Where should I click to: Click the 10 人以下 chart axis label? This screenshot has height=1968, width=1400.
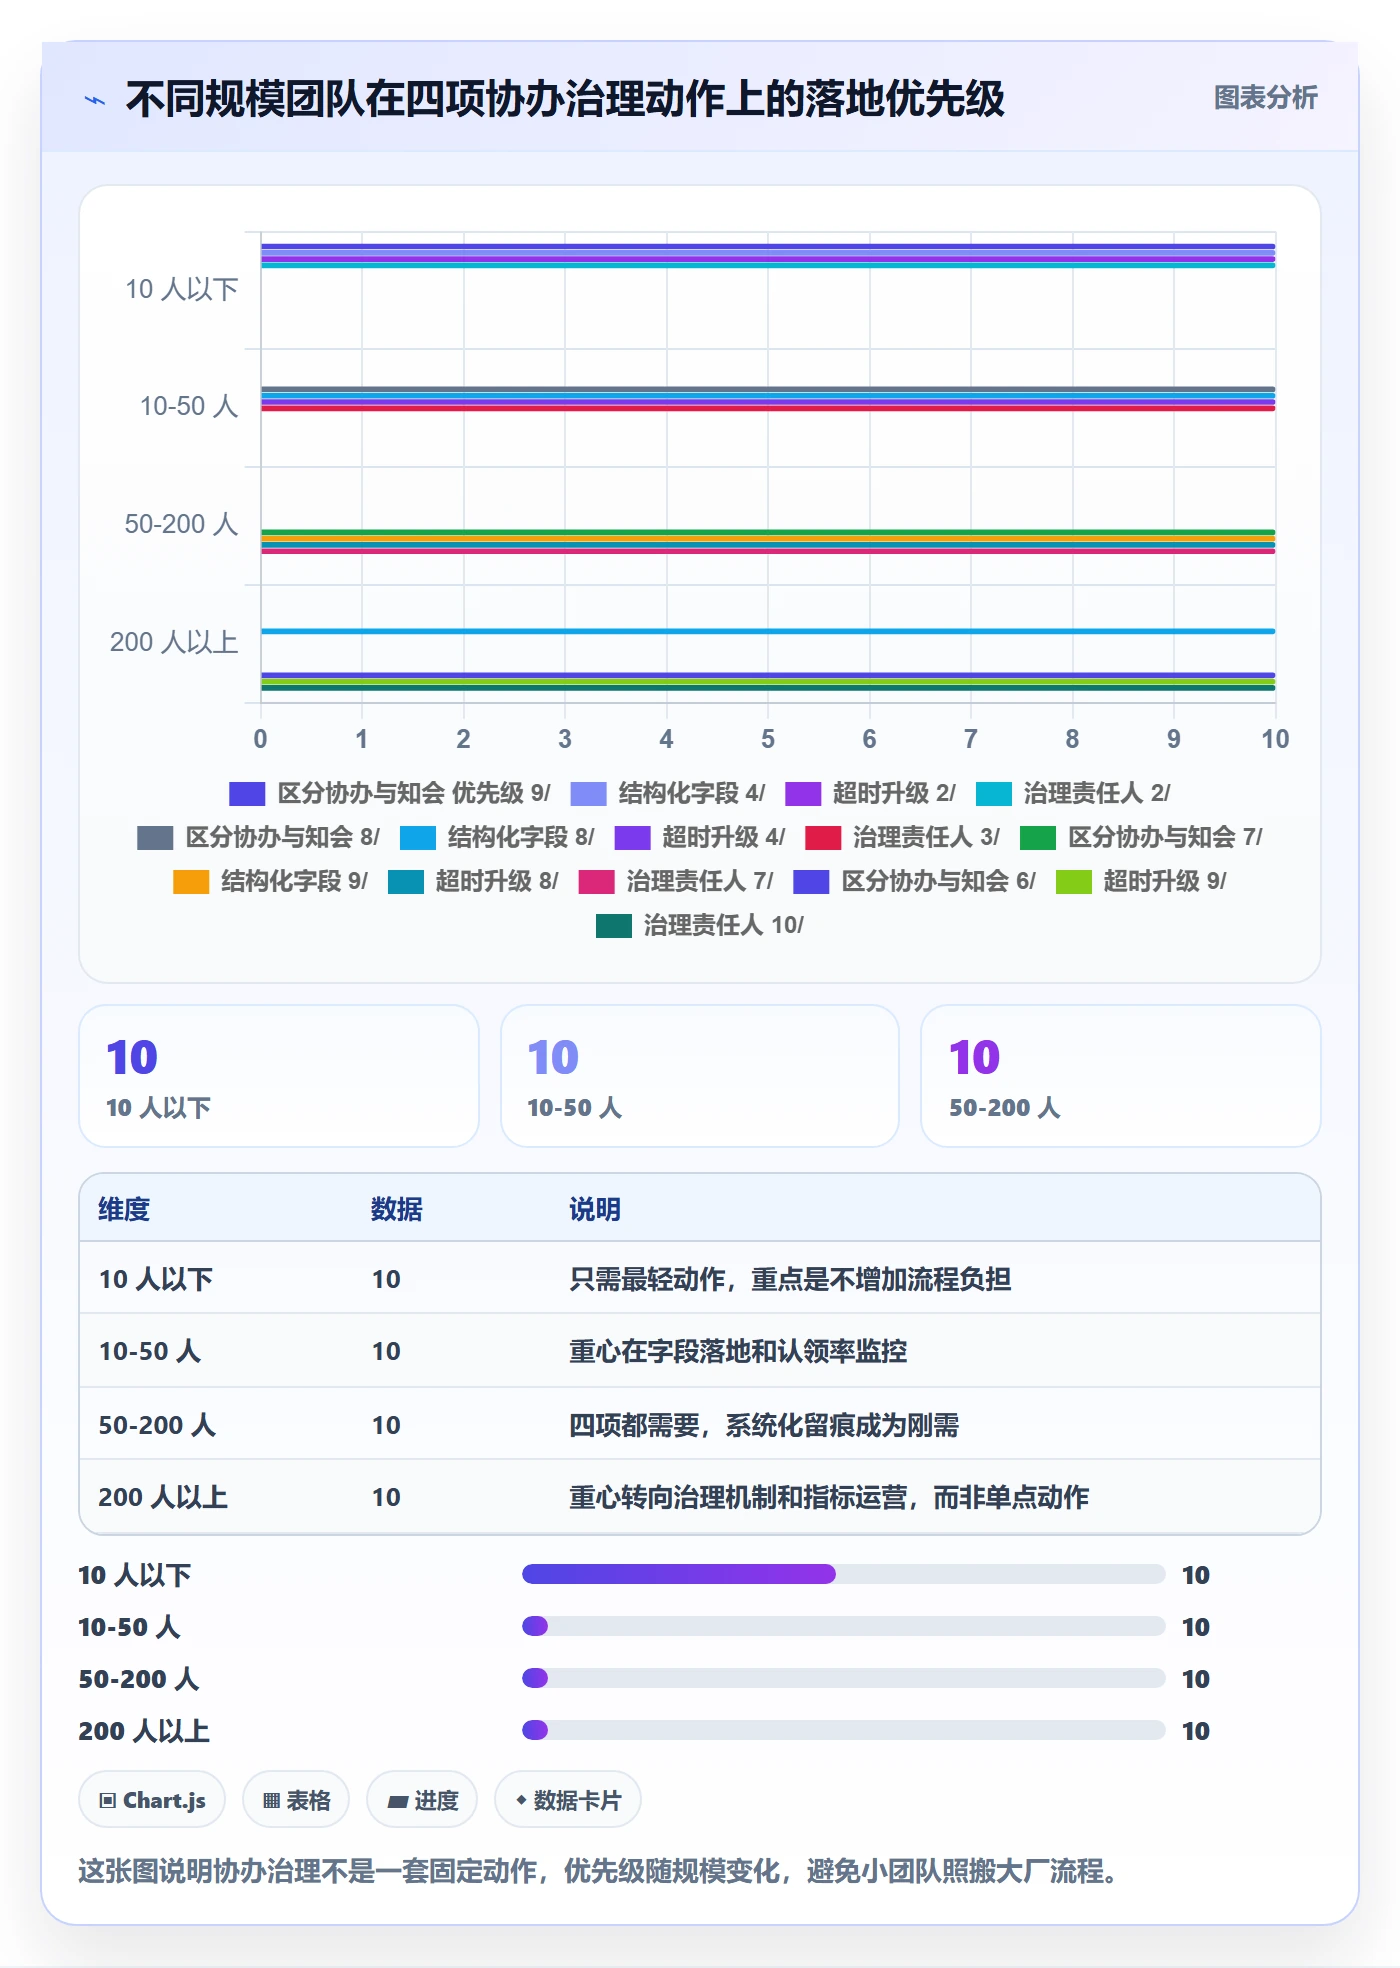pyautogui.click(x=181, y=289)
